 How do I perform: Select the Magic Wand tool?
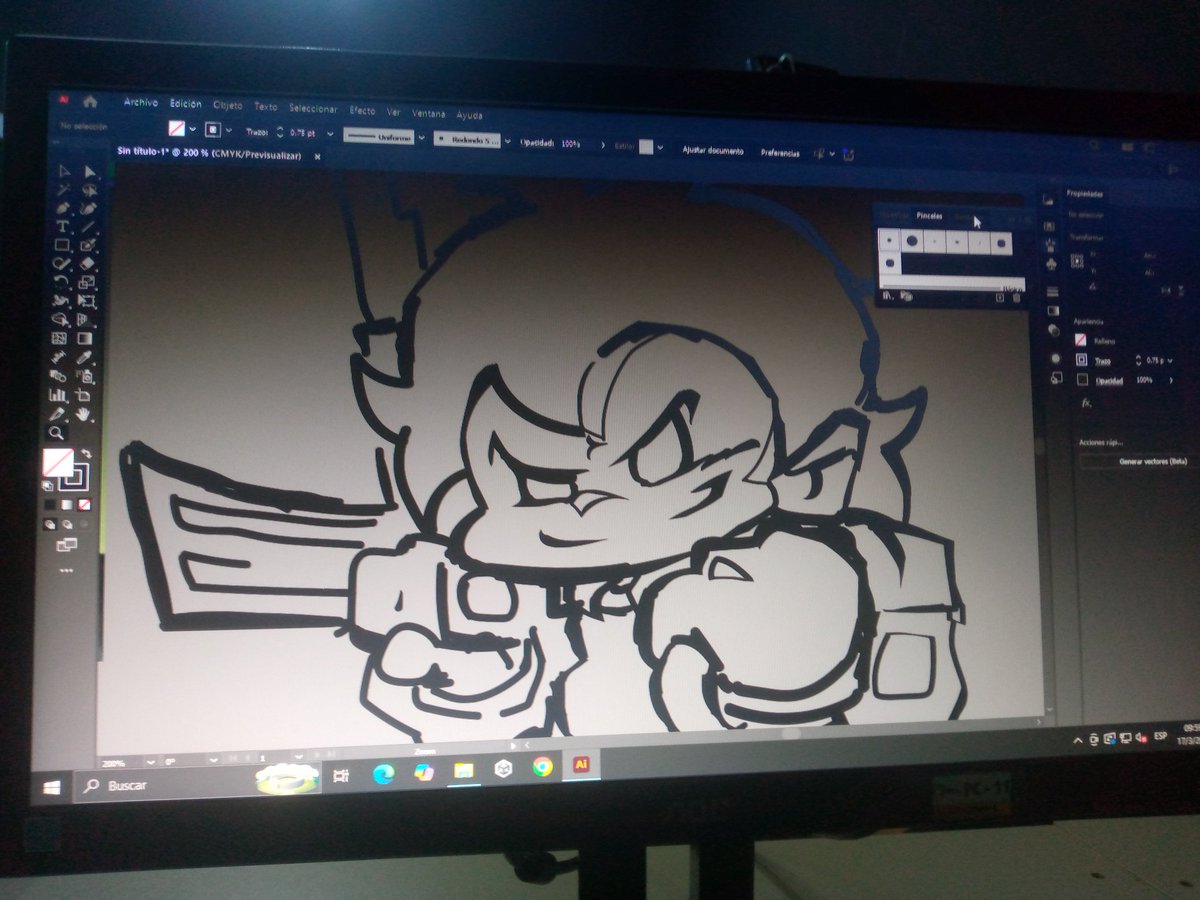[x=62, y=189]
